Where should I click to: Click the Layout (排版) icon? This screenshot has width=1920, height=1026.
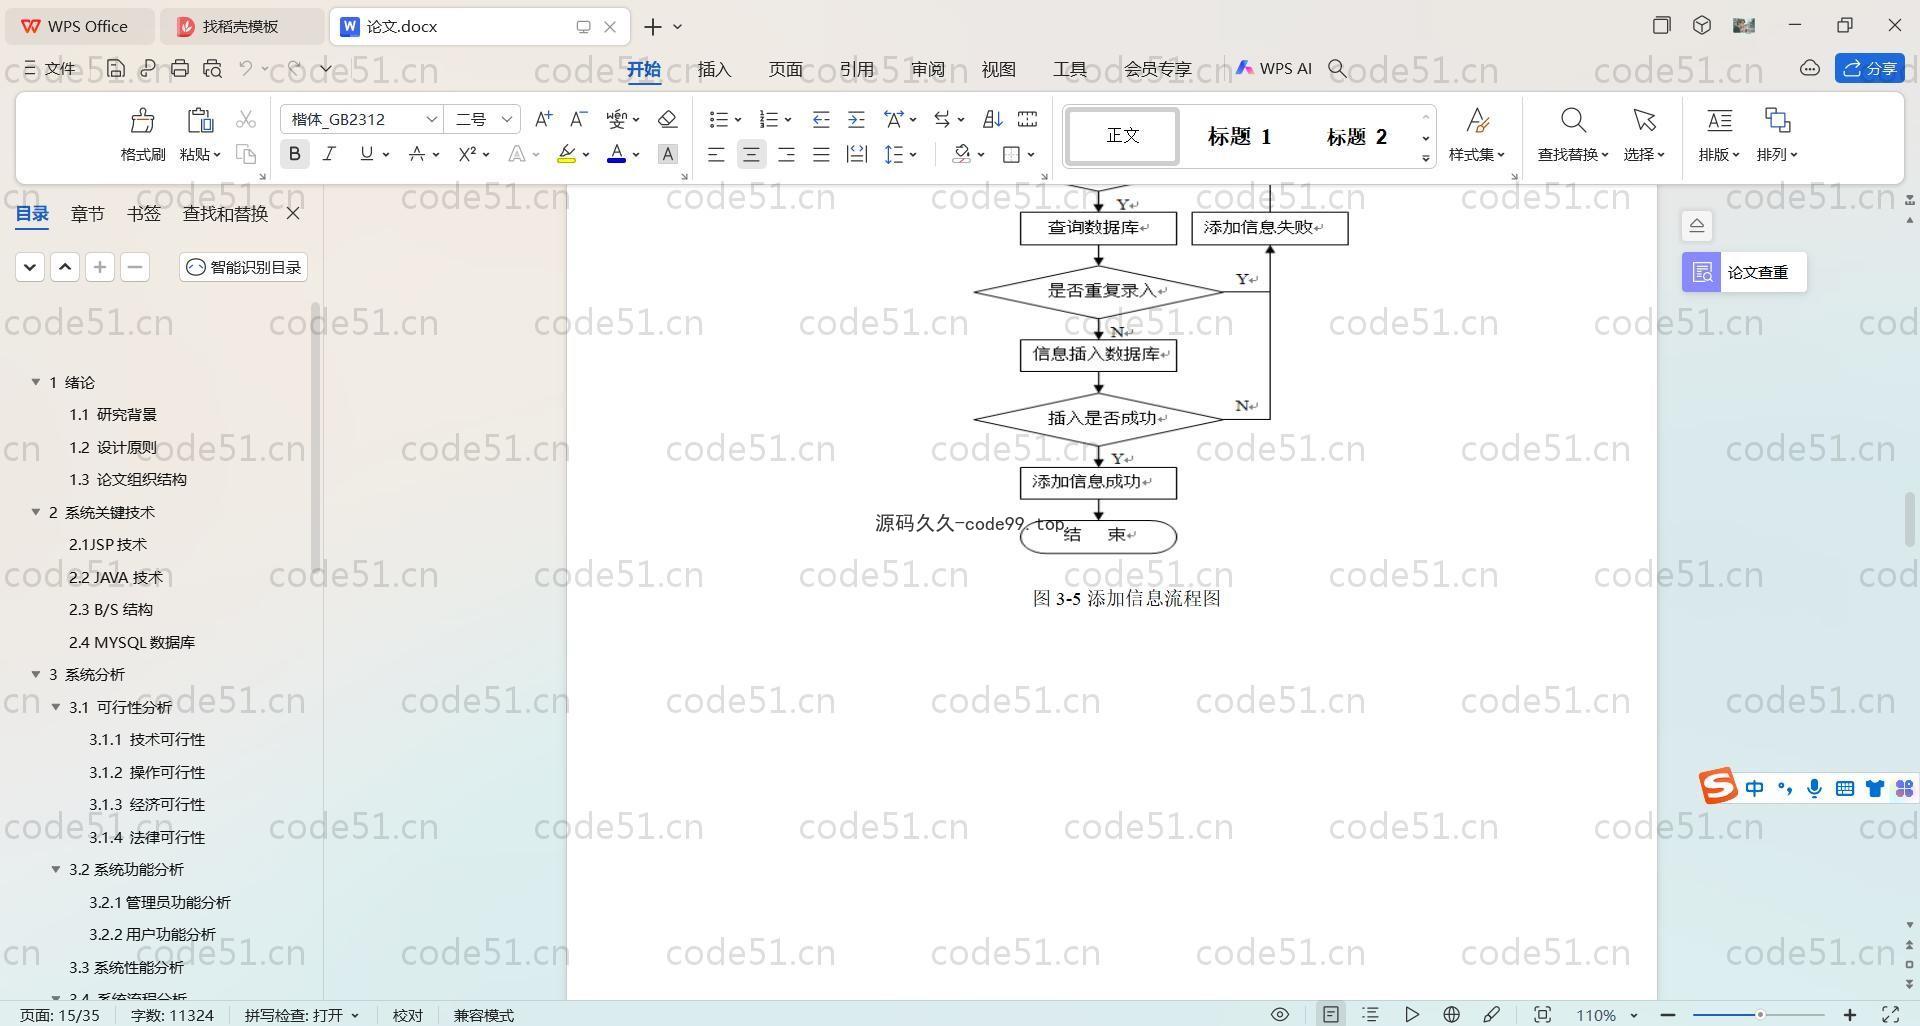1719,121
